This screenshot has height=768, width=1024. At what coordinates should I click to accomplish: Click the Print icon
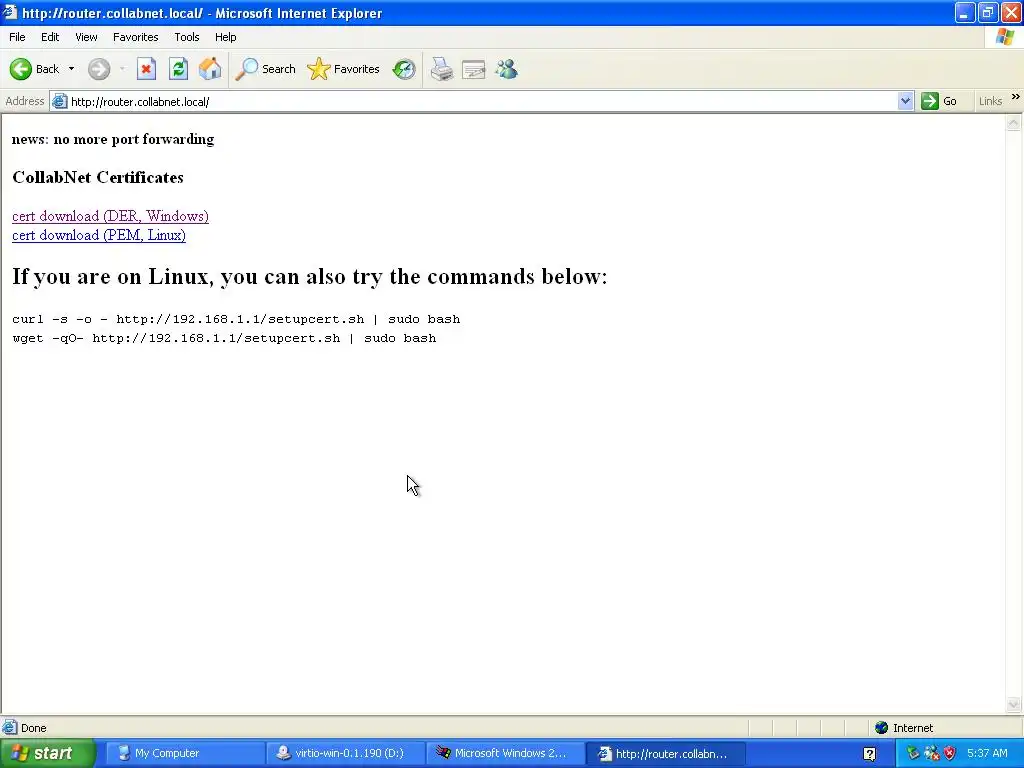pyautogui.click(x=442, y=69)
